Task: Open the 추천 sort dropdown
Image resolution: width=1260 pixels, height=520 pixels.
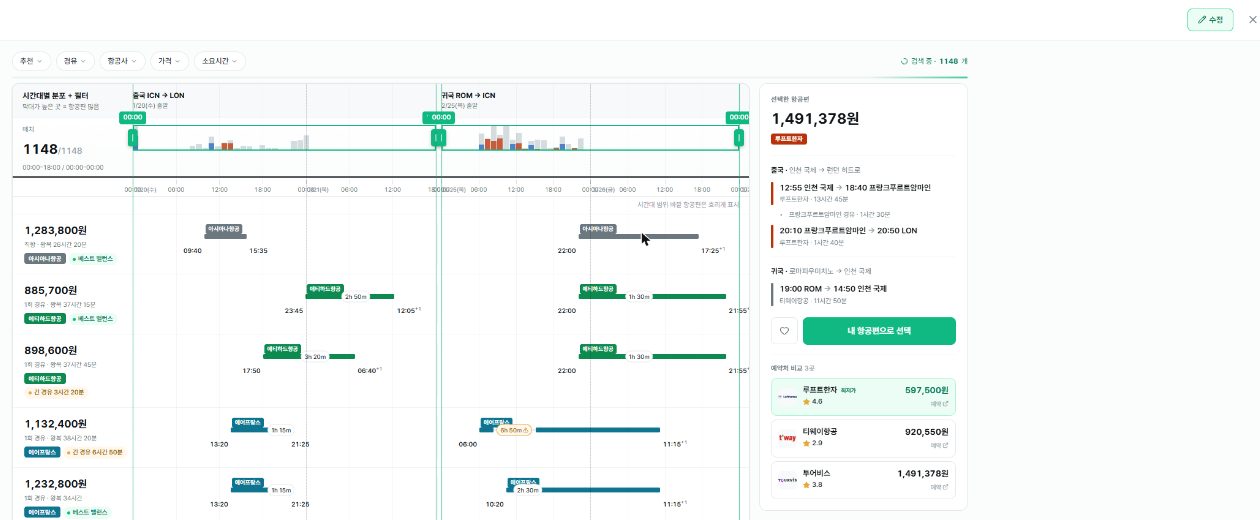Action: click(31, 61)
